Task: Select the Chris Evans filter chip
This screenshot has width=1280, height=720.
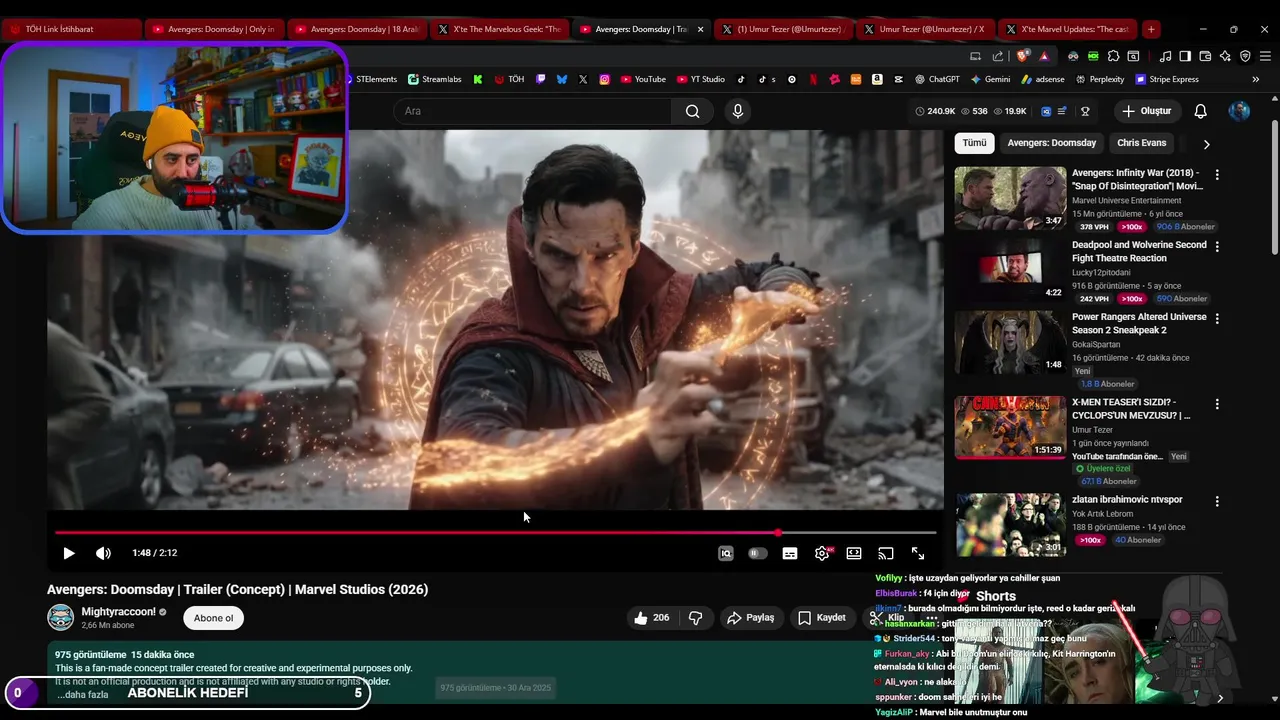Action: coord(1141,143)
